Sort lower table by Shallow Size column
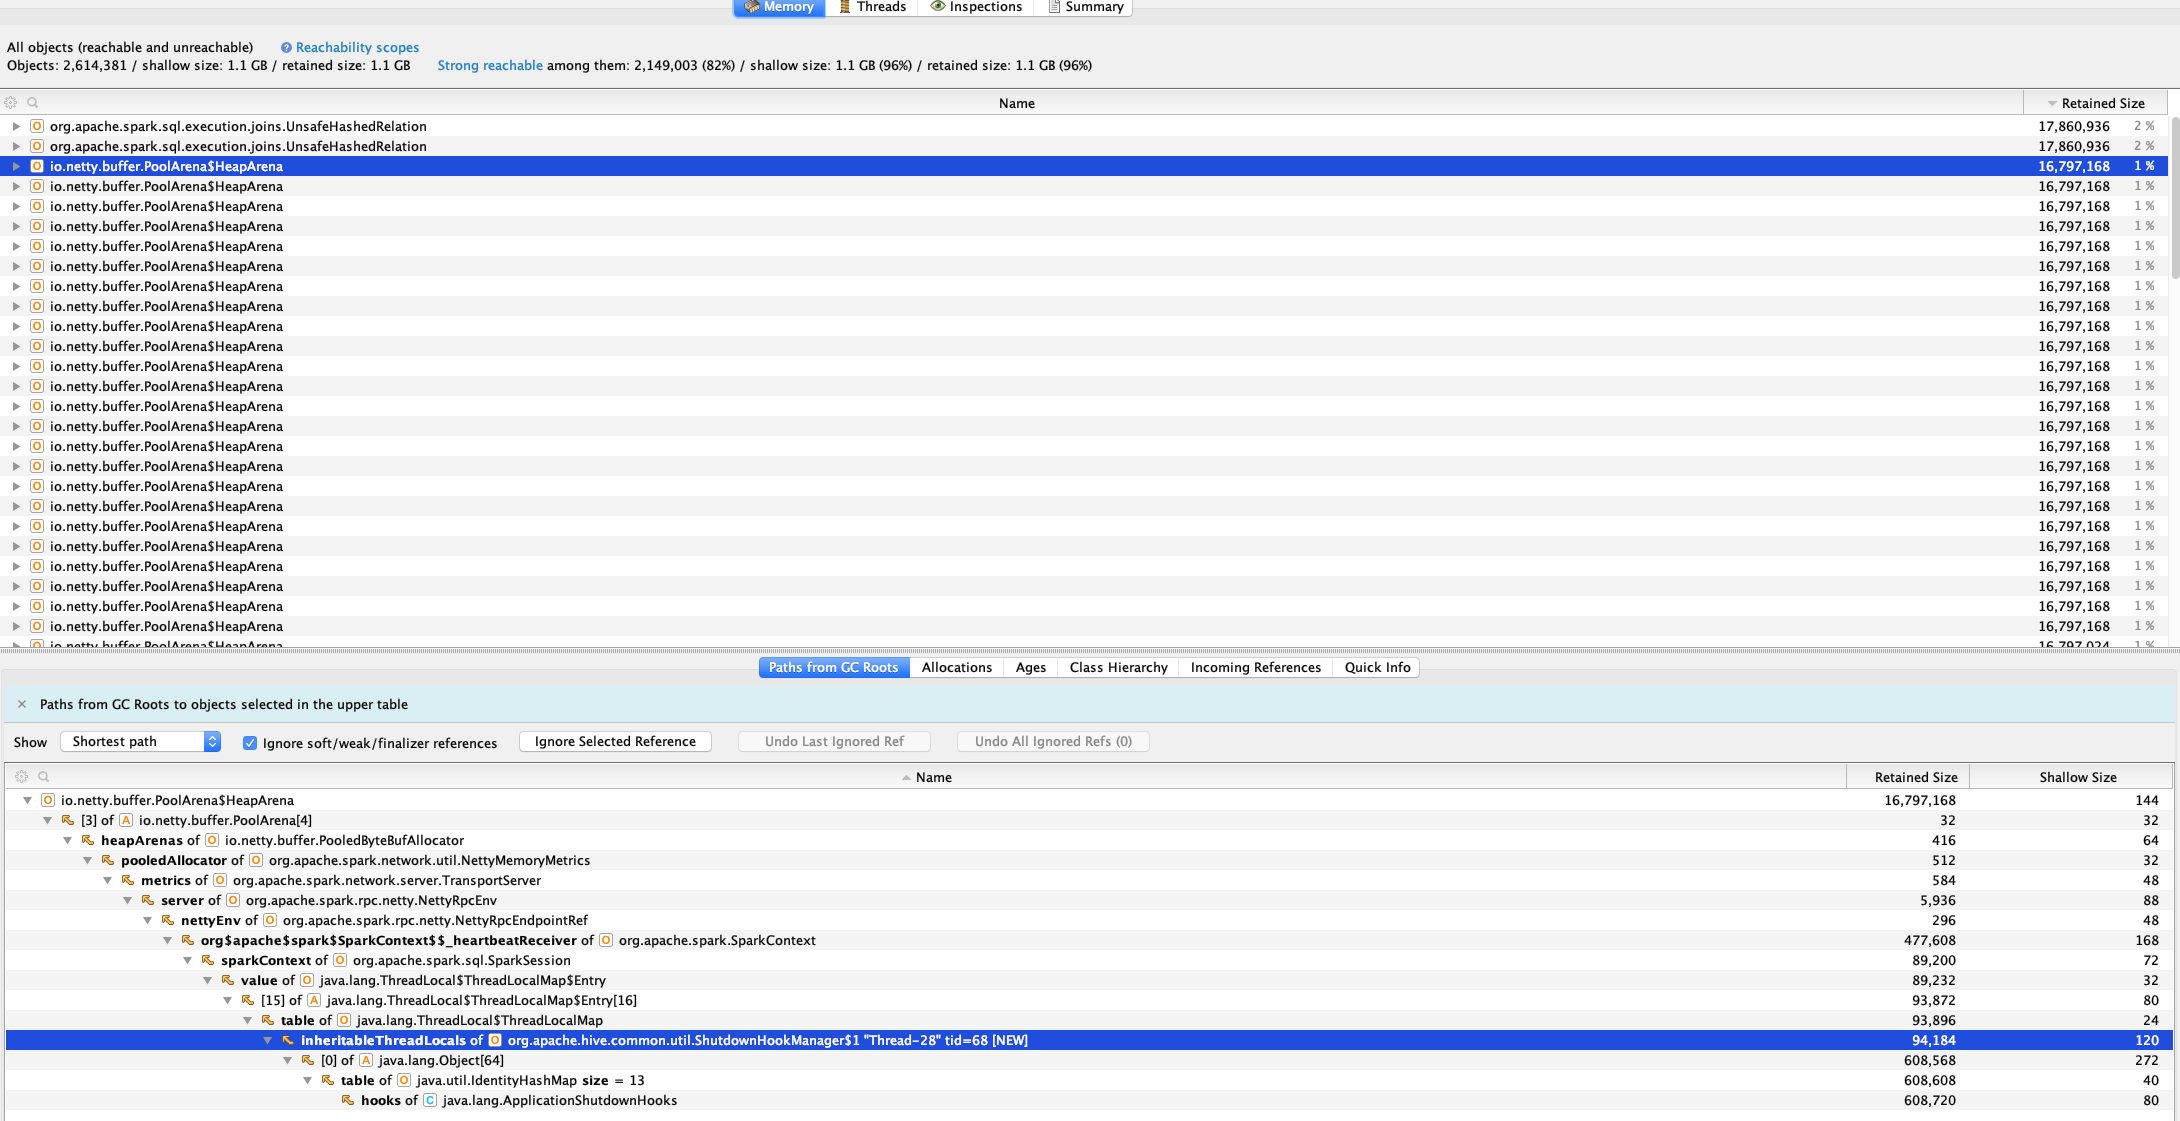Screen dimensions: 2180x1121 click(2071, 777)
